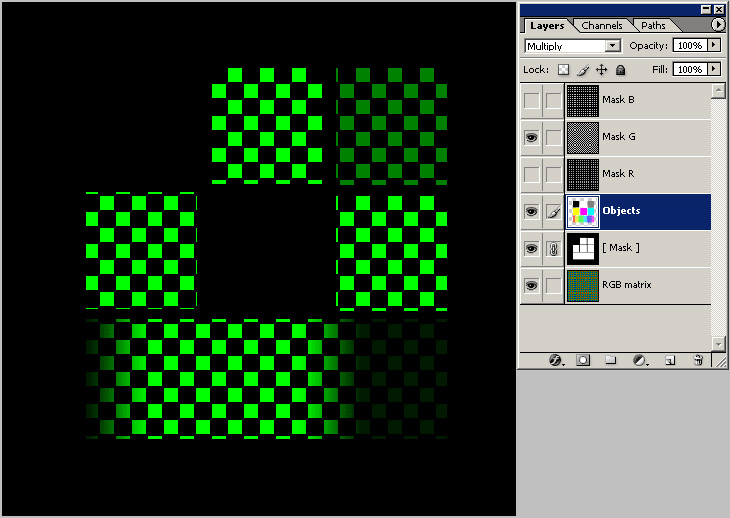Open the Layers palette flyout menu arrow
This screenshot has height=518, width=730.
718,25
